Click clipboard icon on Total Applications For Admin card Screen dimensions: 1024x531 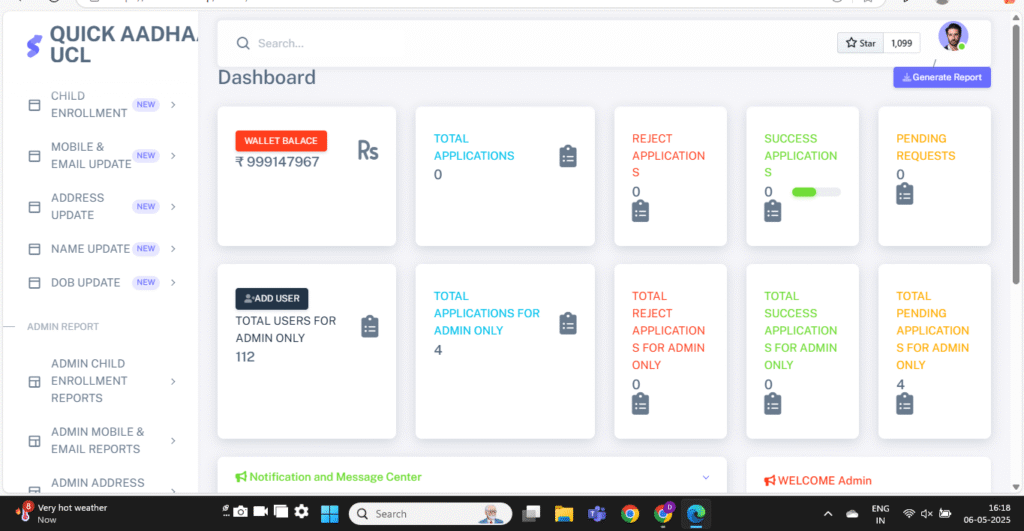[x=568, y=324]
